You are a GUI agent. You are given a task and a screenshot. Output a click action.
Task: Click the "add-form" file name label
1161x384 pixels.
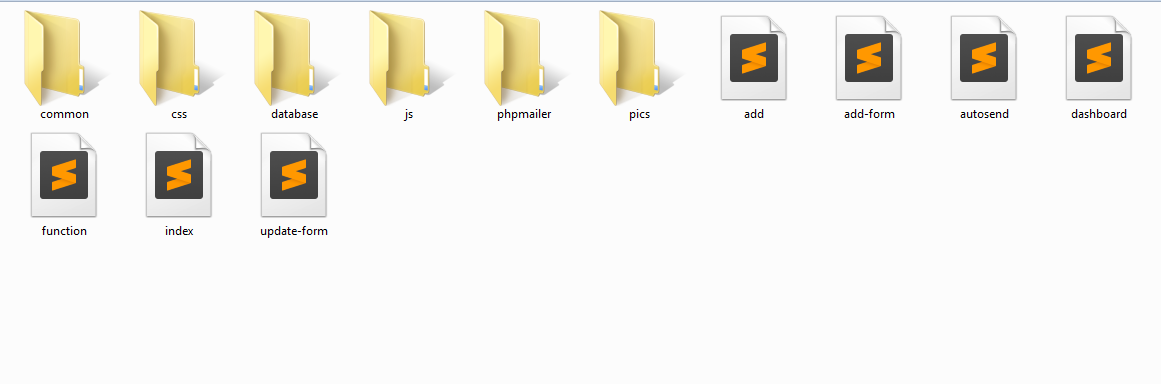coord(869,114)
